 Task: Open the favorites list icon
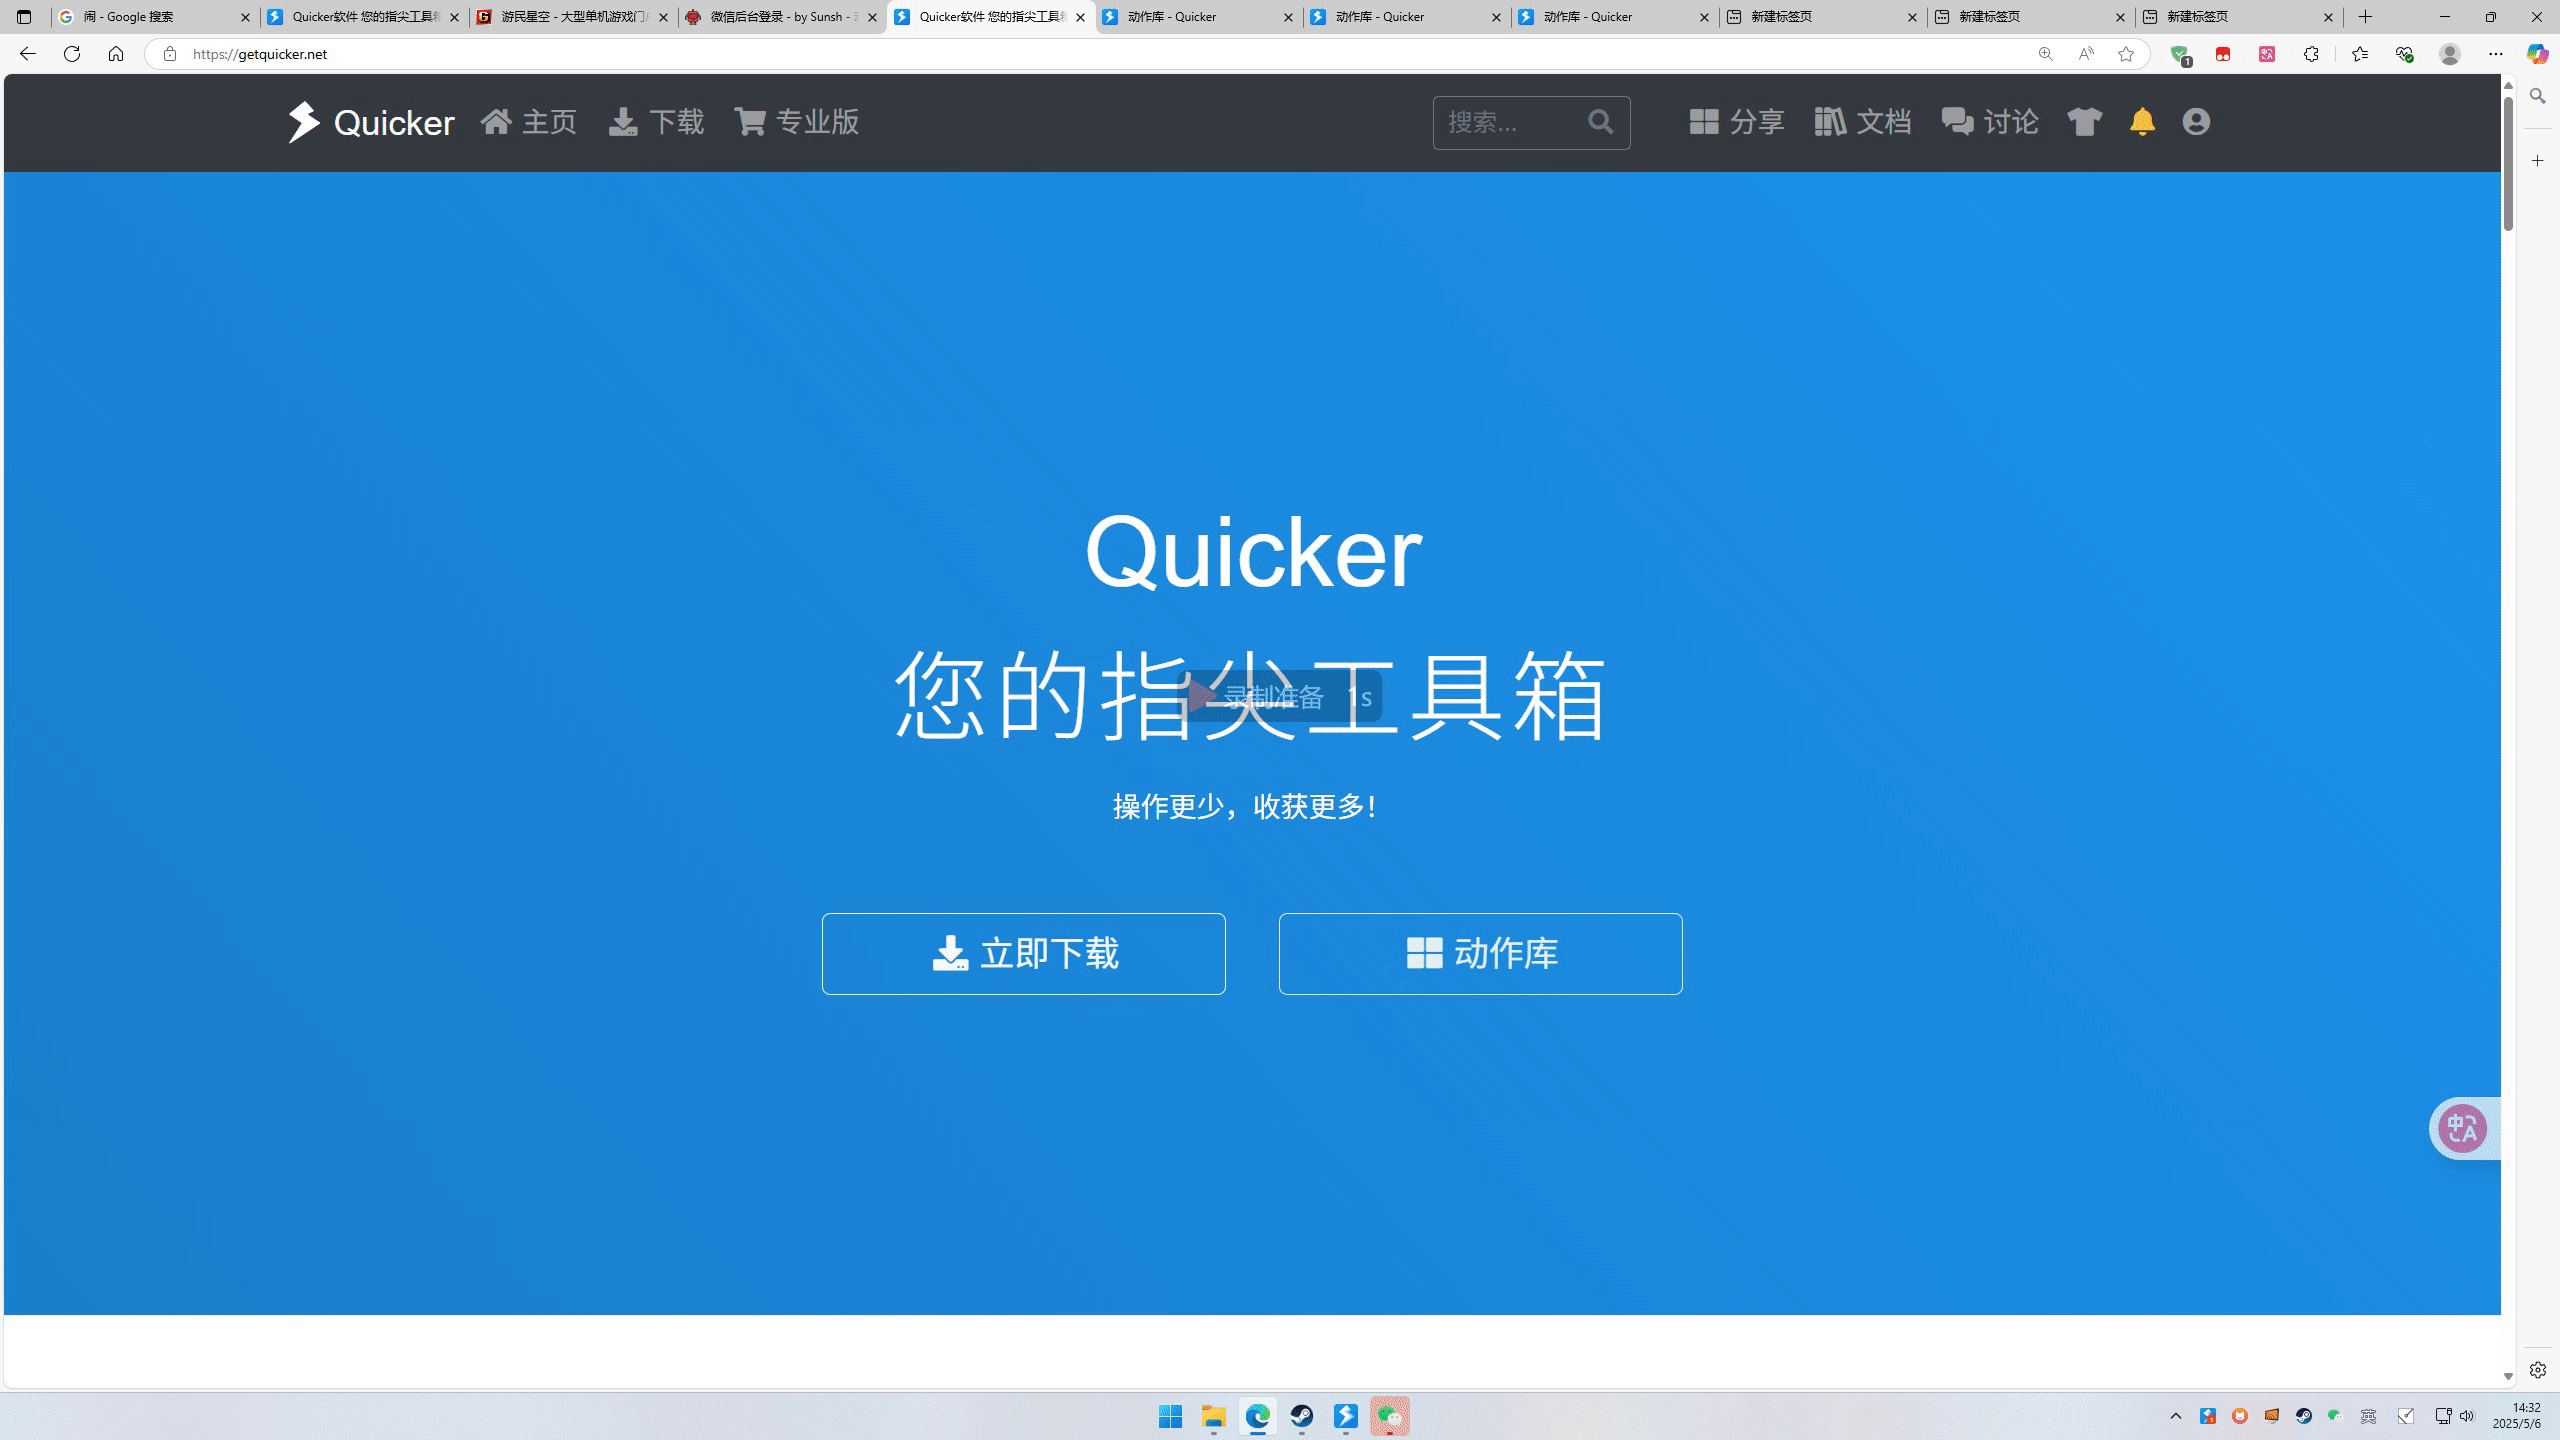2360,54
